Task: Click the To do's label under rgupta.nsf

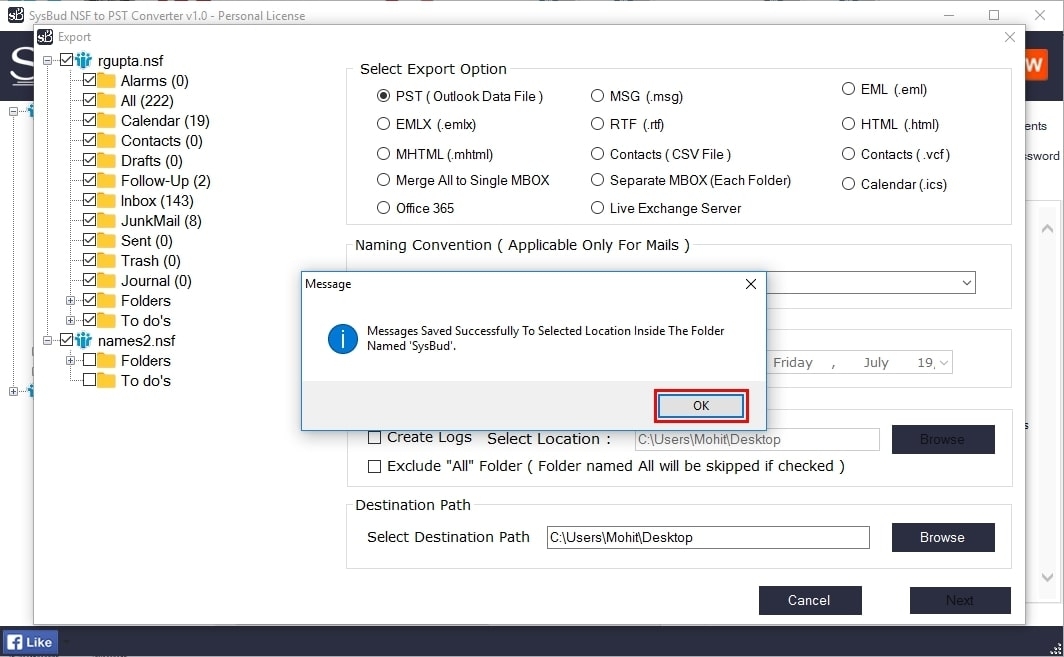Action: pyautogui.click(x=146, y=320)
